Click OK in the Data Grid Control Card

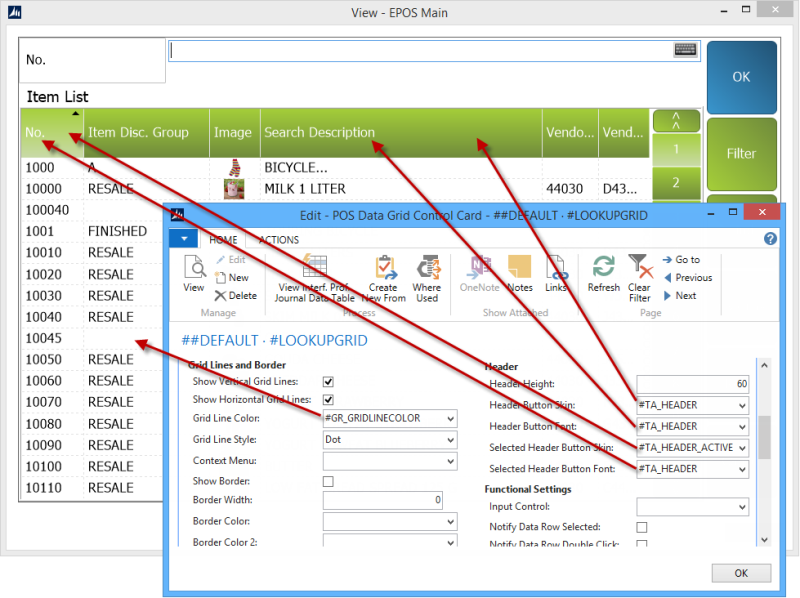(x=741, y=573)
